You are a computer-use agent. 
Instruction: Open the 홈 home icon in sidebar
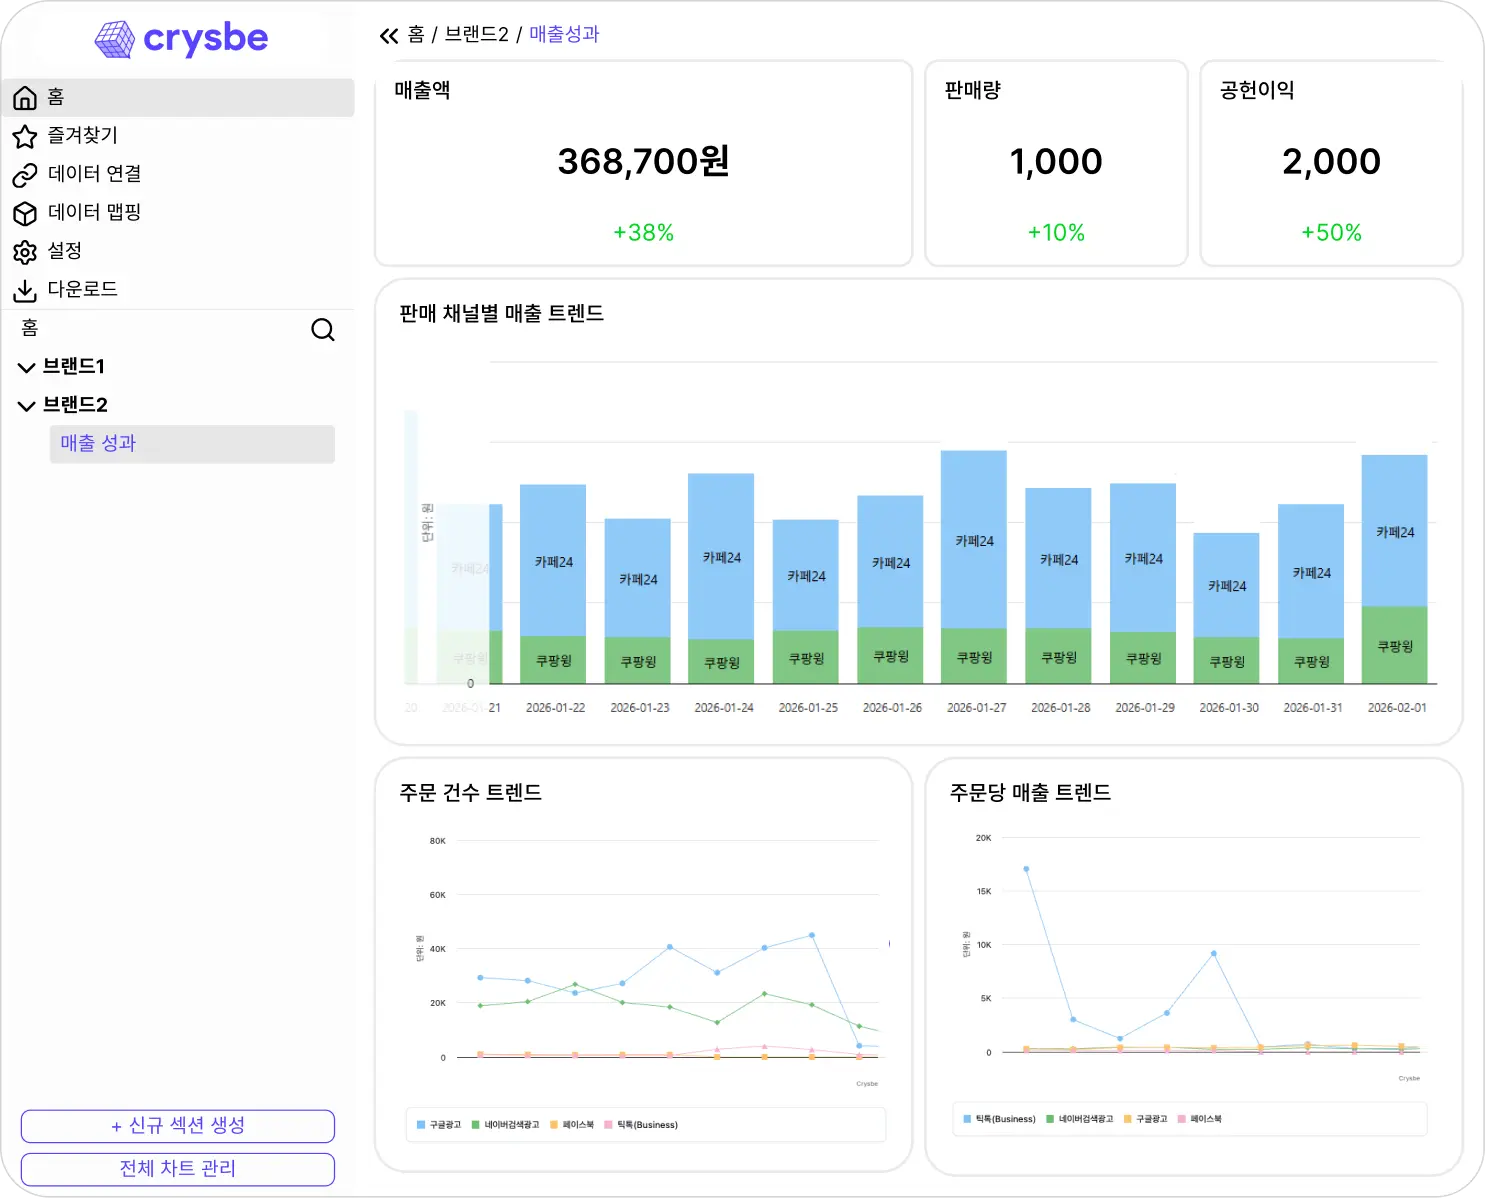[x=25, y=97]
